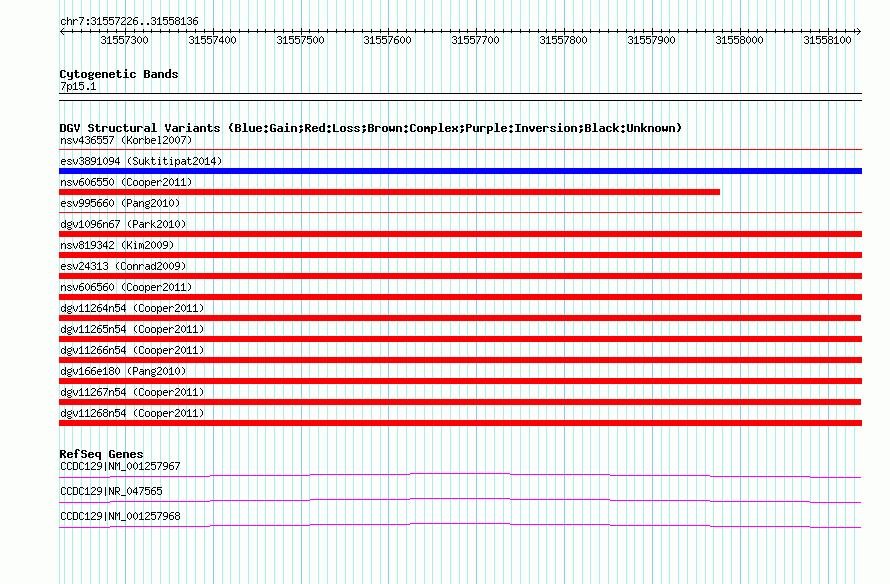Screen dimensions: 890x584
Task: Click the nsv606550 (Cooper2011) label
Action: coord(126,182)
